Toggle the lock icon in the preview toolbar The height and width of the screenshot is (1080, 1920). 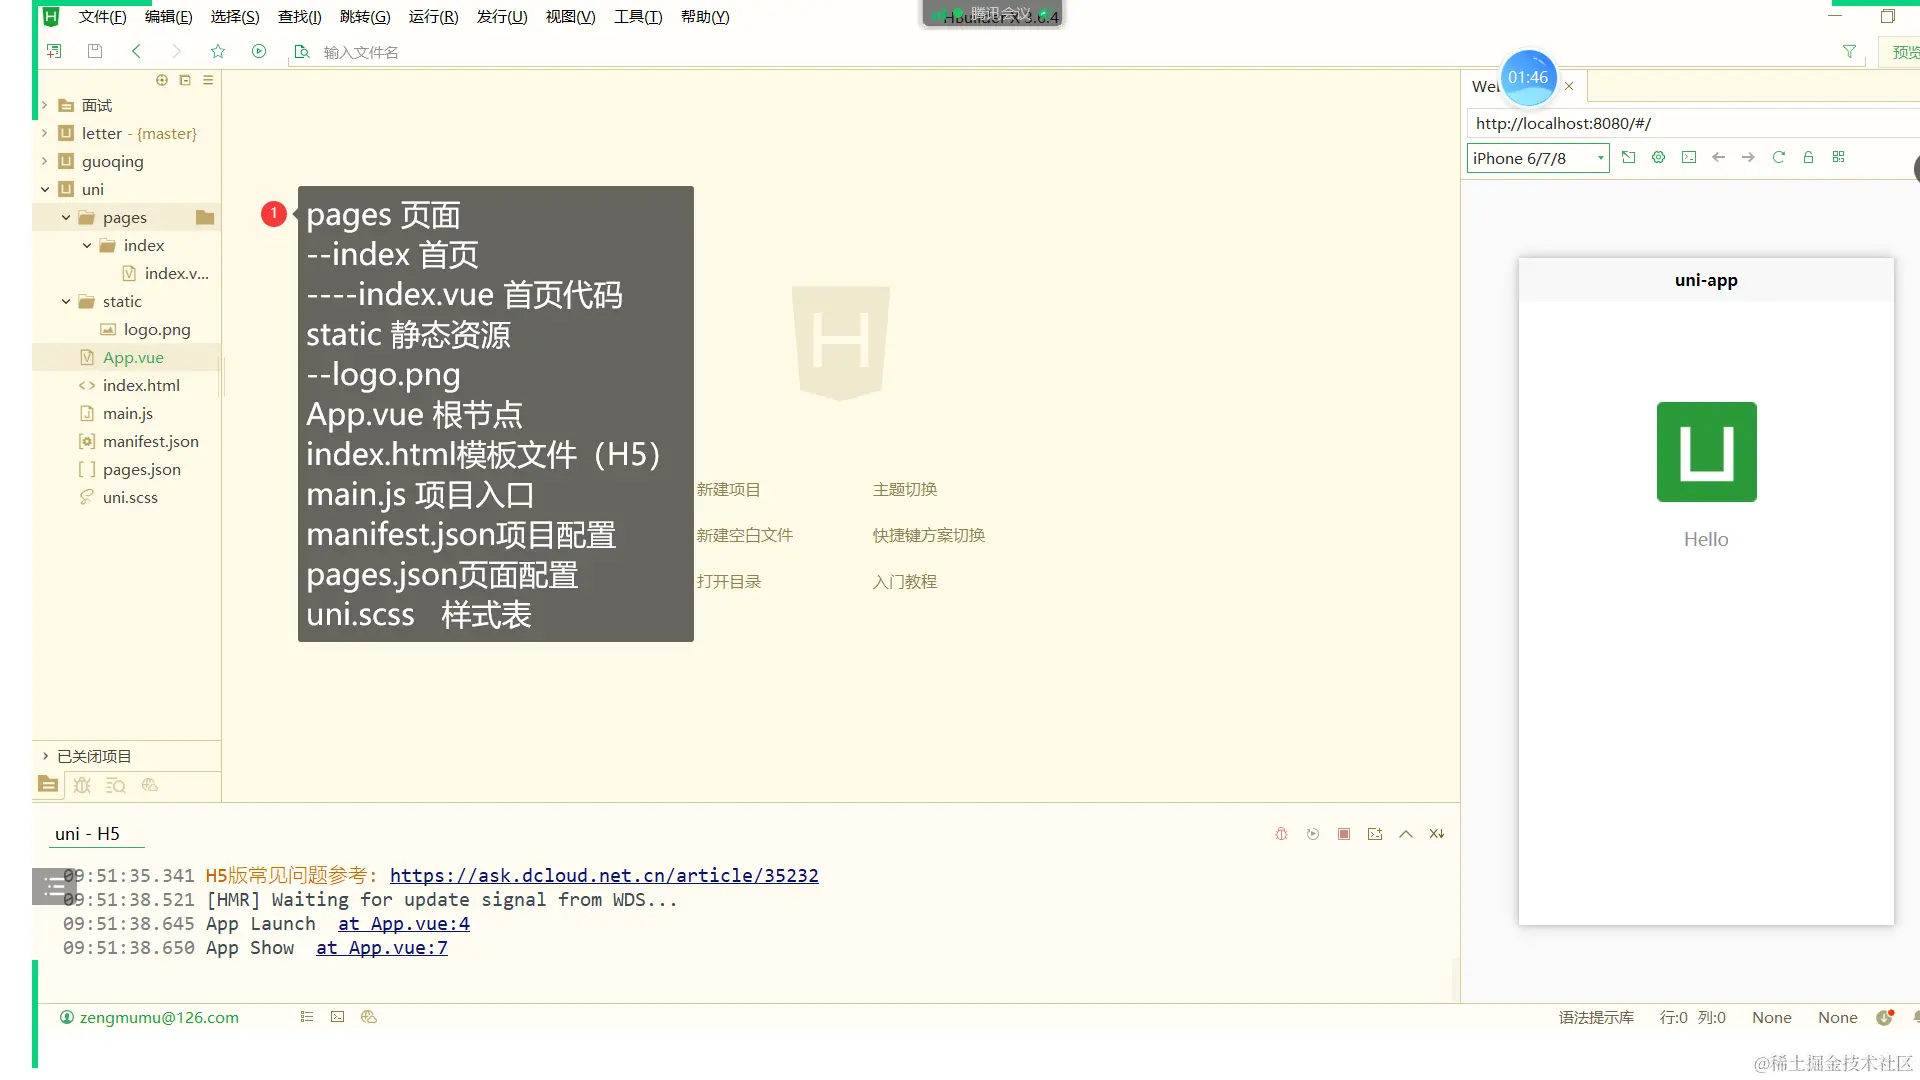pyautogui.click(x=1808, y=157)
